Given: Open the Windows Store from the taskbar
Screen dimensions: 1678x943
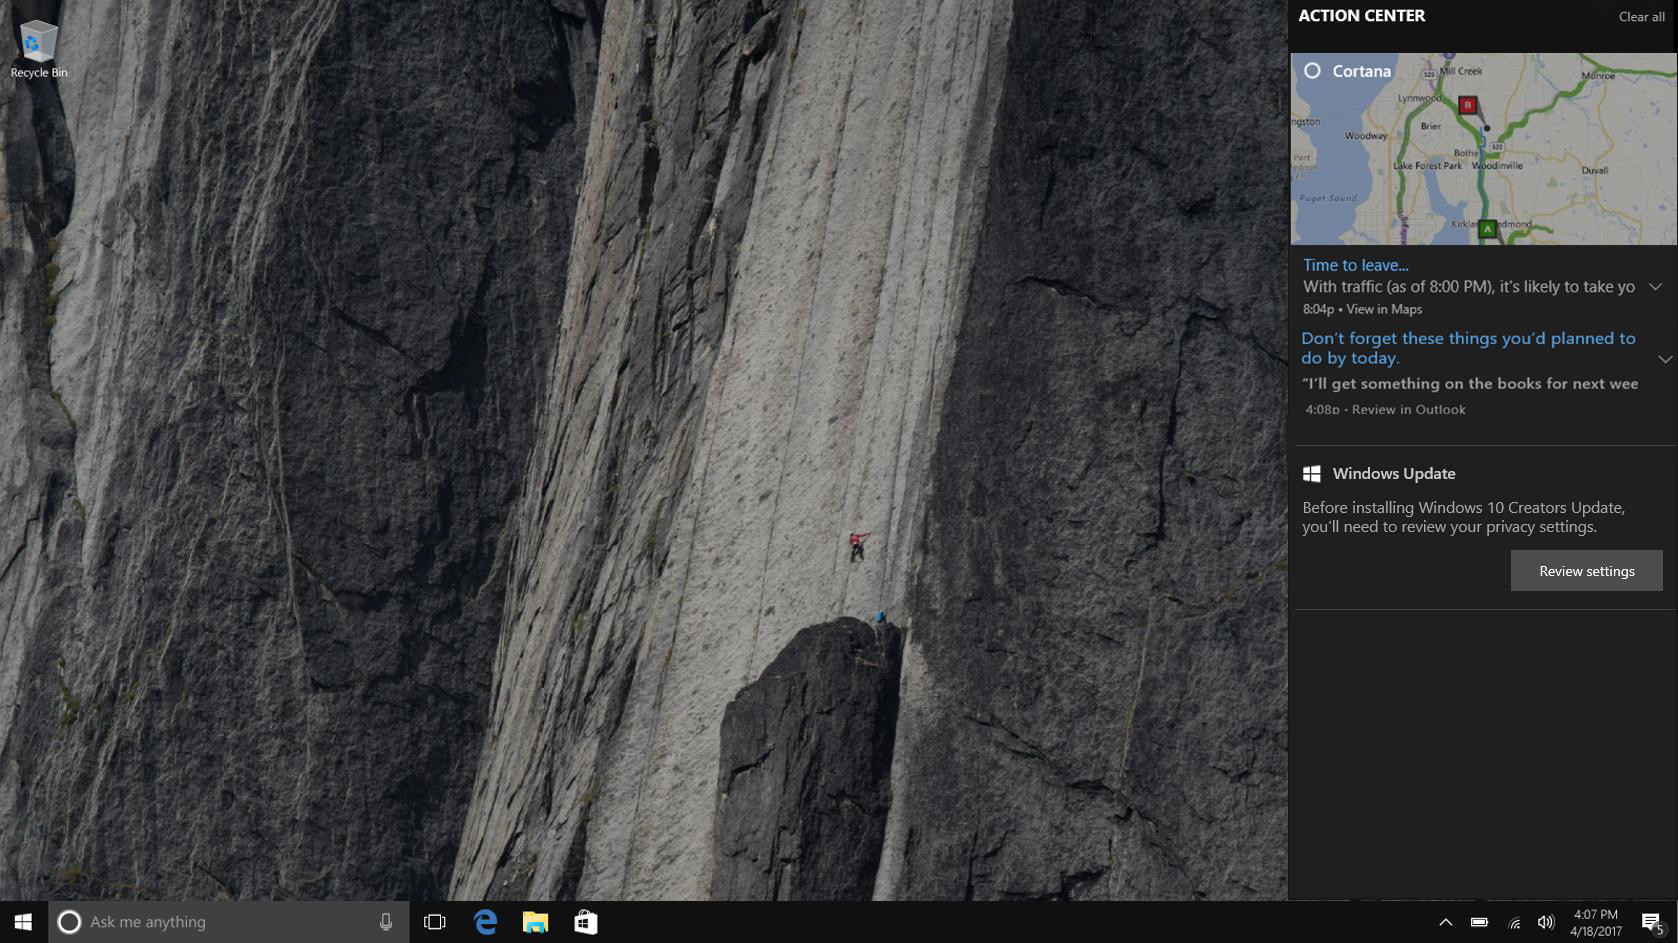Looking at the screenshot, I should tap(586, 922).
